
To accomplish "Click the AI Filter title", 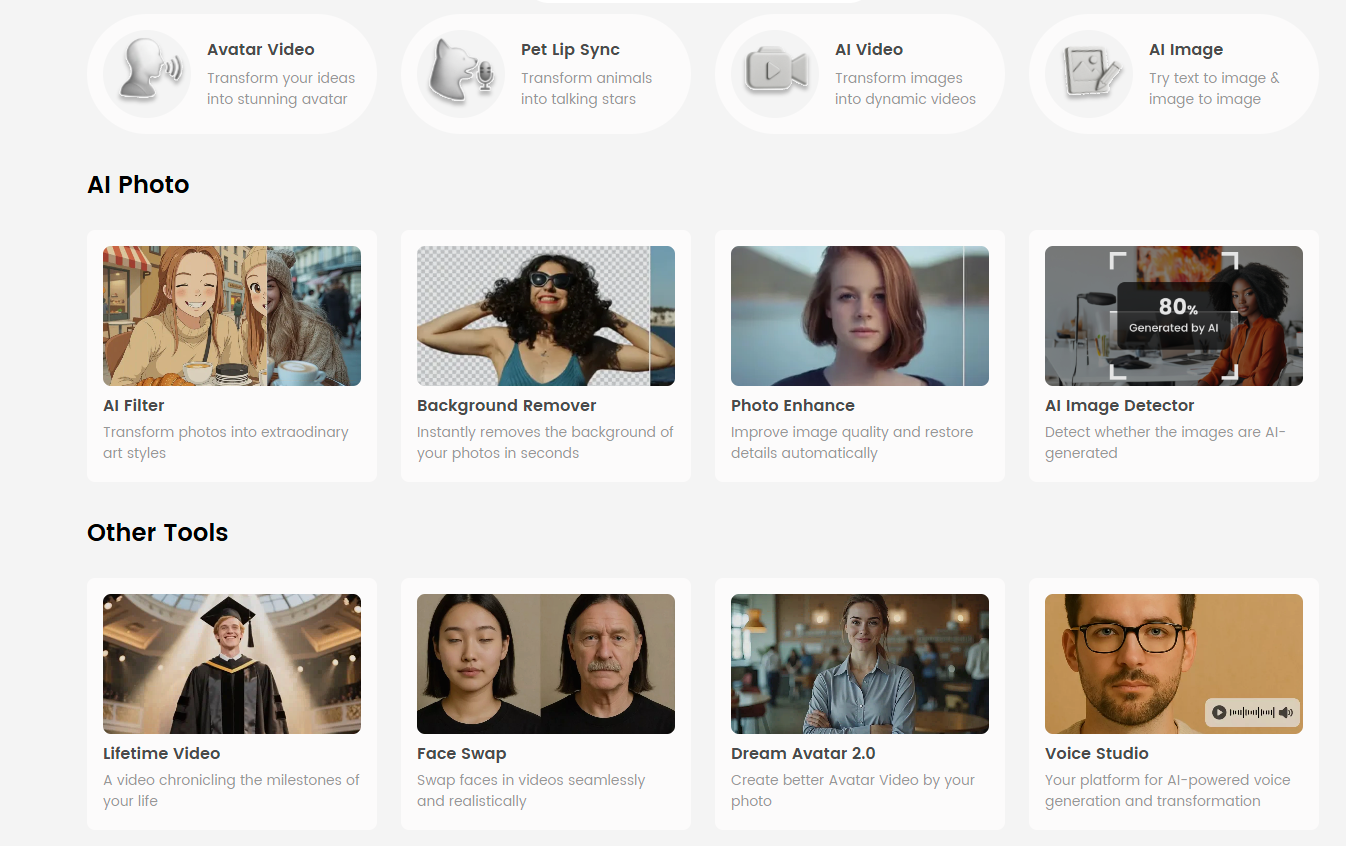I will (134, 406).
